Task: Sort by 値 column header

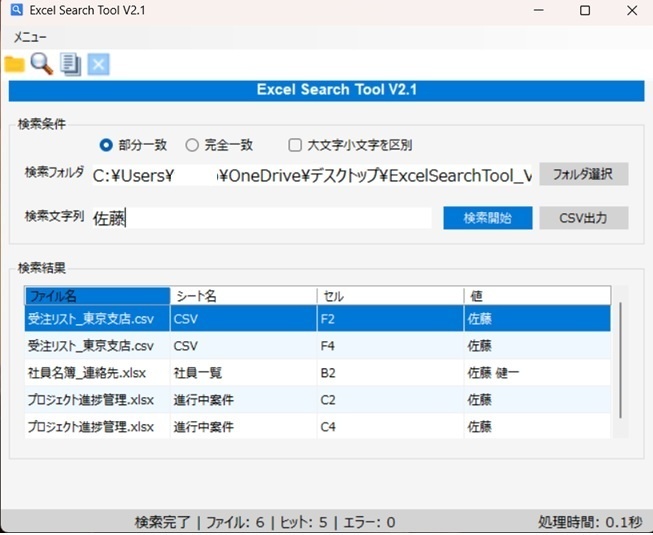Action: coord(538,296)
